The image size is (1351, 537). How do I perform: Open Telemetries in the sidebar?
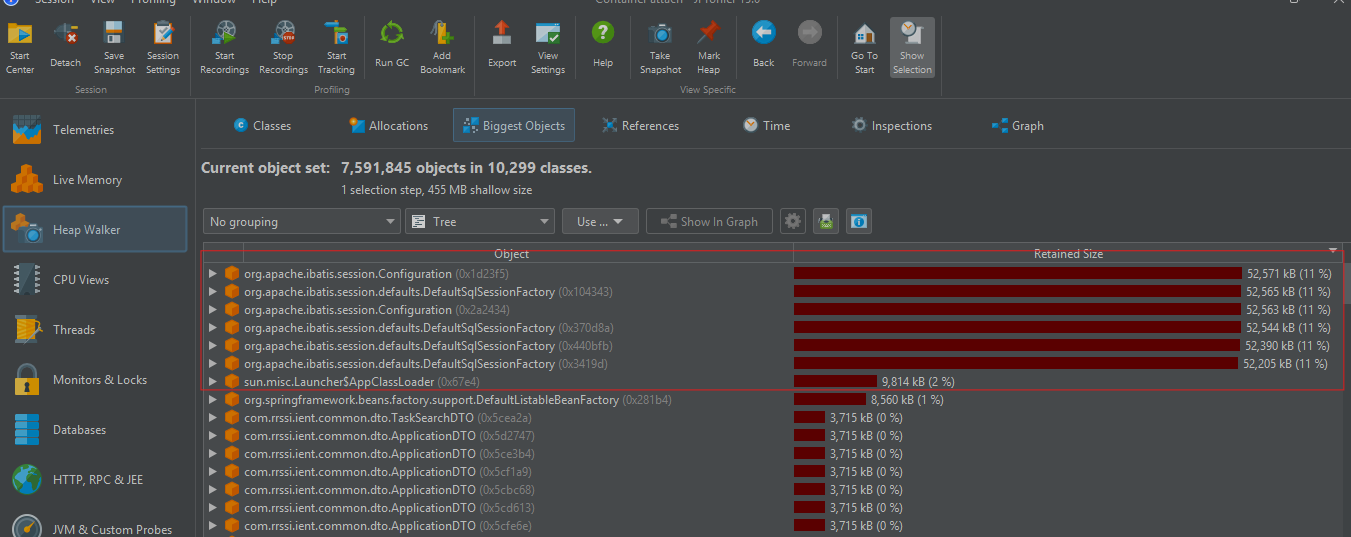click(x=95, y=130)
